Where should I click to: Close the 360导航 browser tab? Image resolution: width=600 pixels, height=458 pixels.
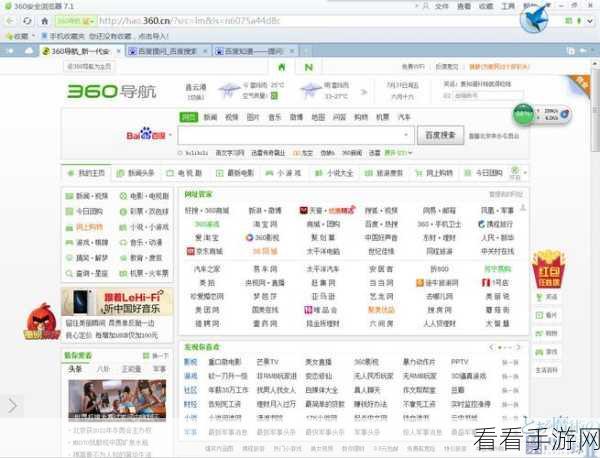coord(119,51)
